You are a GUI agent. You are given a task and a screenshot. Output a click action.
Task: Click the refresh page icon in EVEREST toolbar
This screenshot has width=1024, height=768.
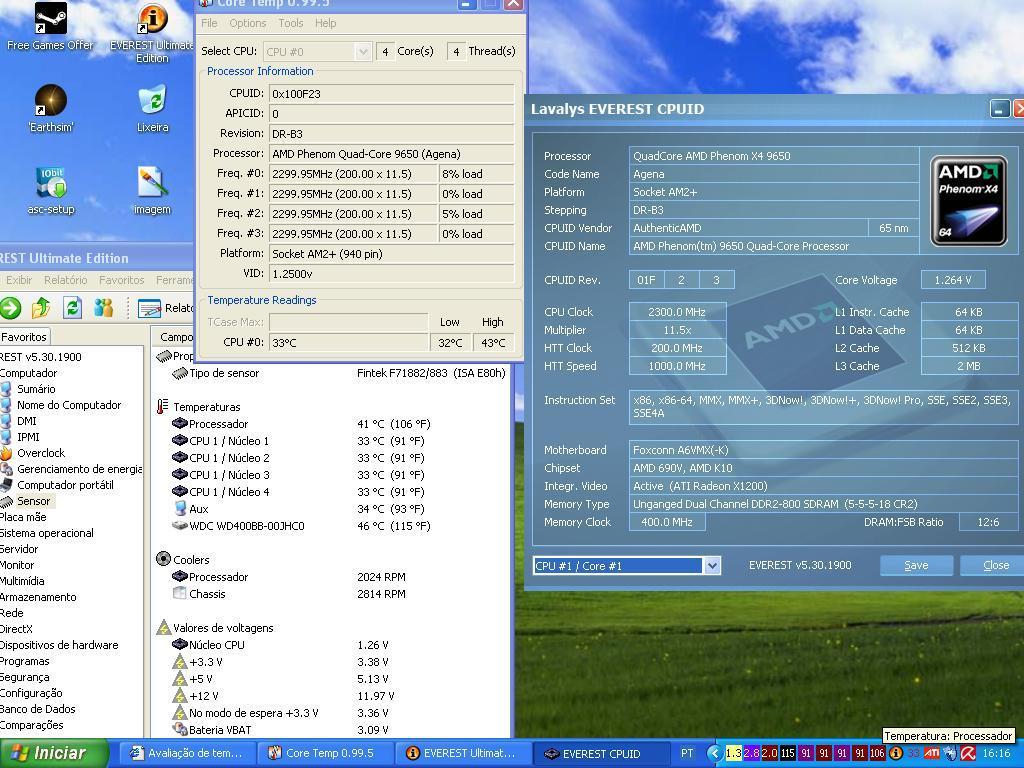pos(72,308)
